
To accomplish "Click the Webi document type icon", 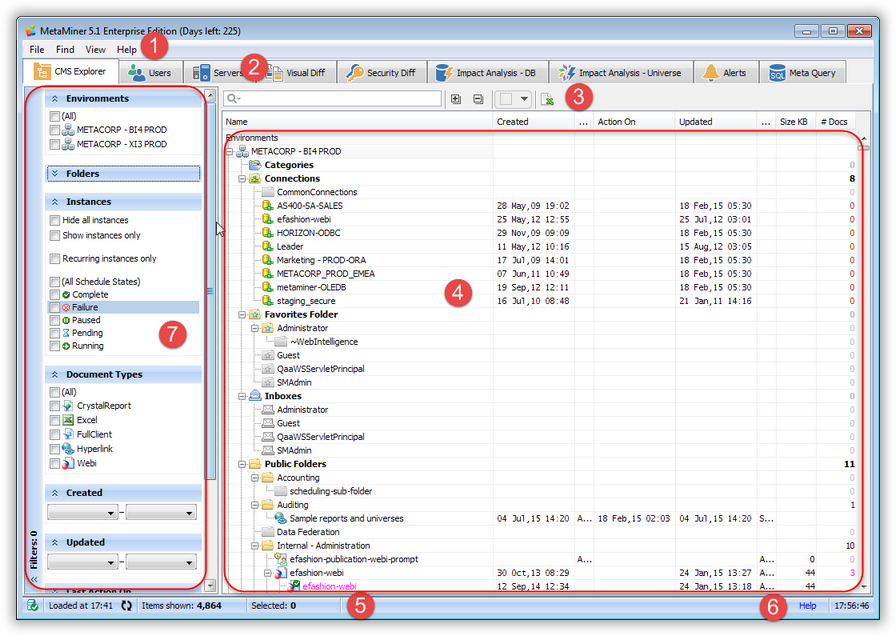I will [68, 463].
